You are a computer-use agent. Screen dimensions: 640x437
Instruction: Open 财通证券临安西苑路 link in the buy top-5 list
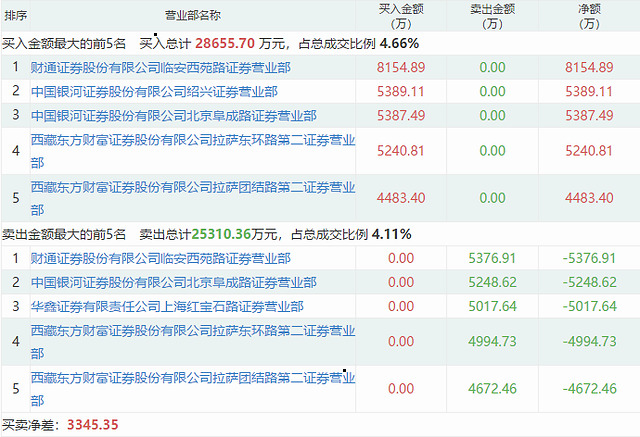(x=160, y=67)
